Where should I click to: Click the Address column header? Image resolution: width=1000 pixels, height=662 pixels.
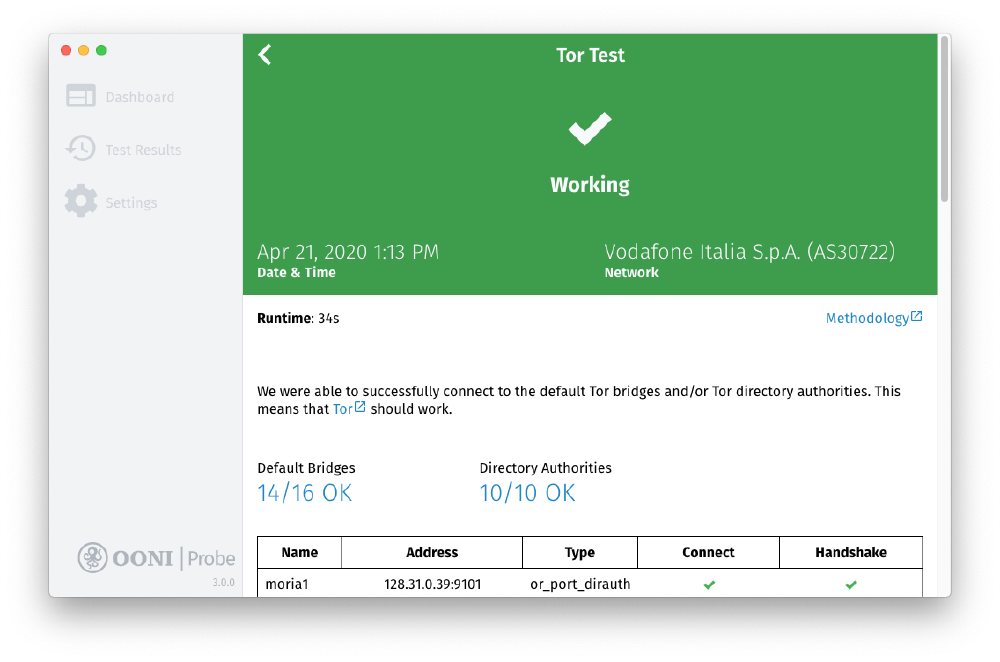[x=431, y=551]
